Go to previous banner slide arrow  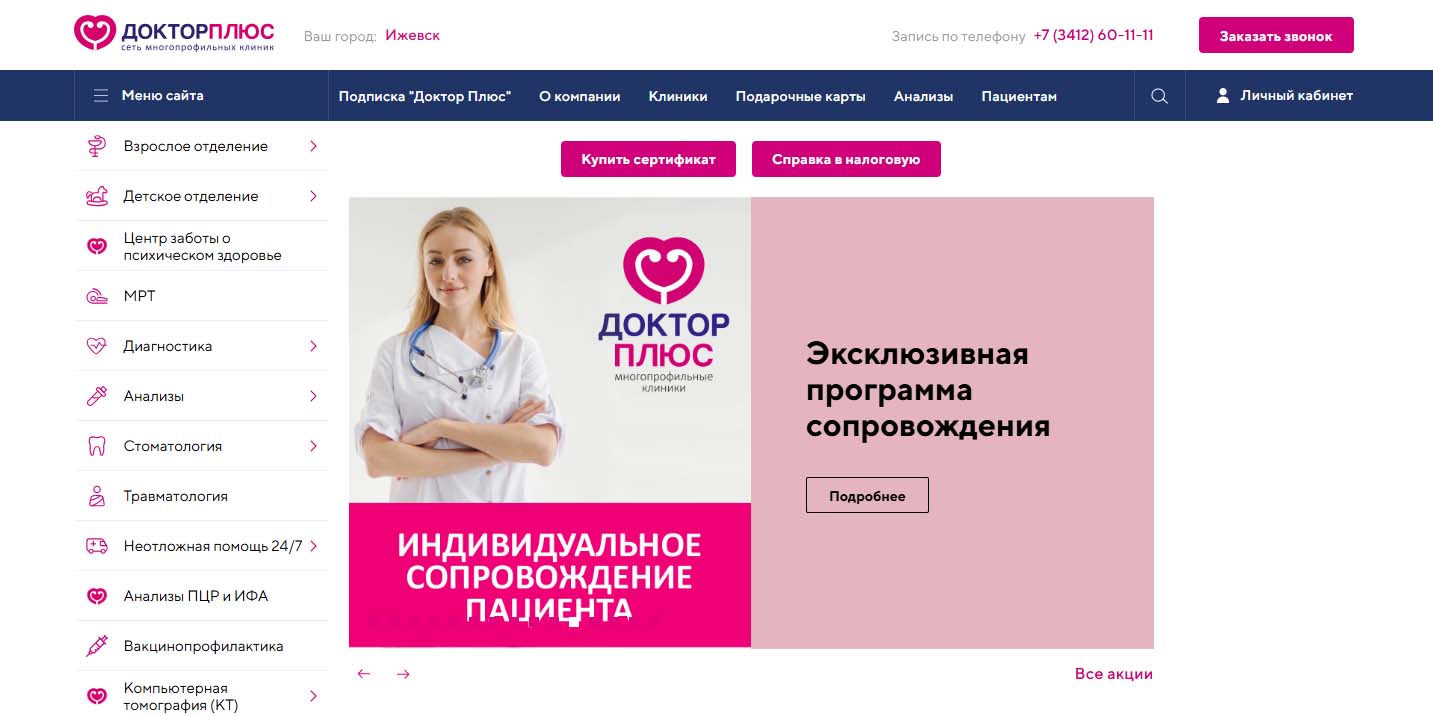pyautogui.click(x=364, y=674)
